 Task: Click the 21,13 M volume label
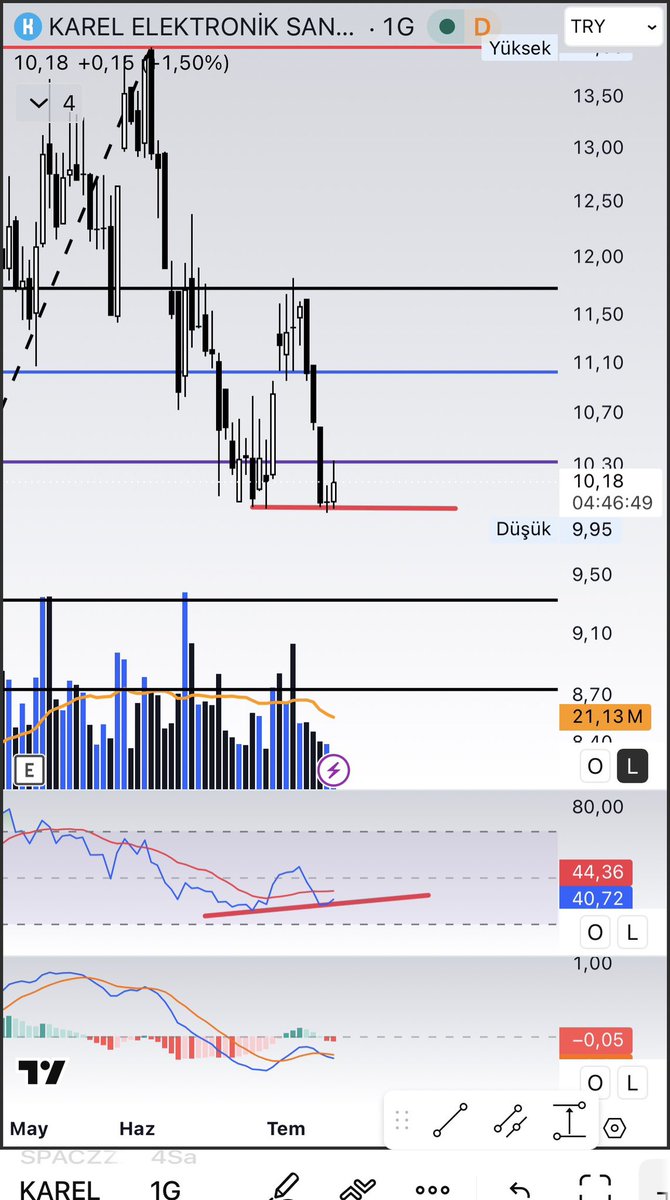(x=605, y=716)
